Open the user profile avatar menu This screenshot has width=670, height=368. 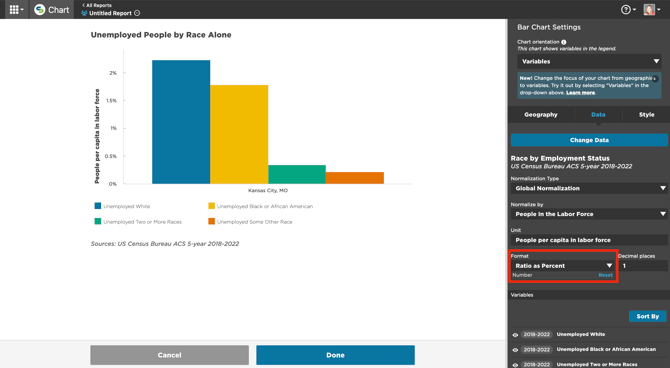652,9
